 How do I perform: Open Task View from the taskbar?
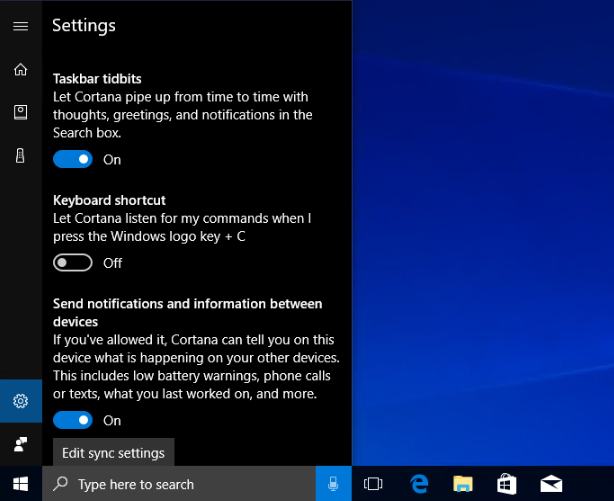pos(373,484)
